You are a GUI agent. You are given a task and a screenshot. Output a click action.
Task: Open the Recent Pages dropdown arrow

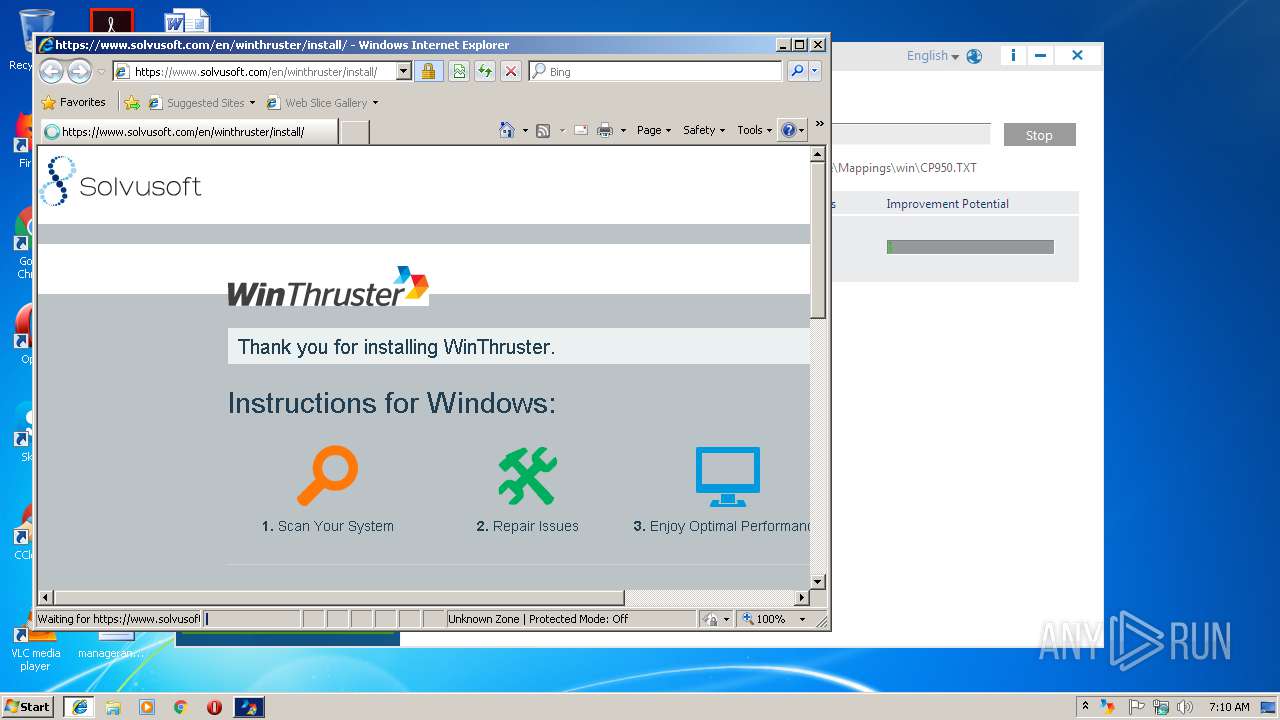101,72
